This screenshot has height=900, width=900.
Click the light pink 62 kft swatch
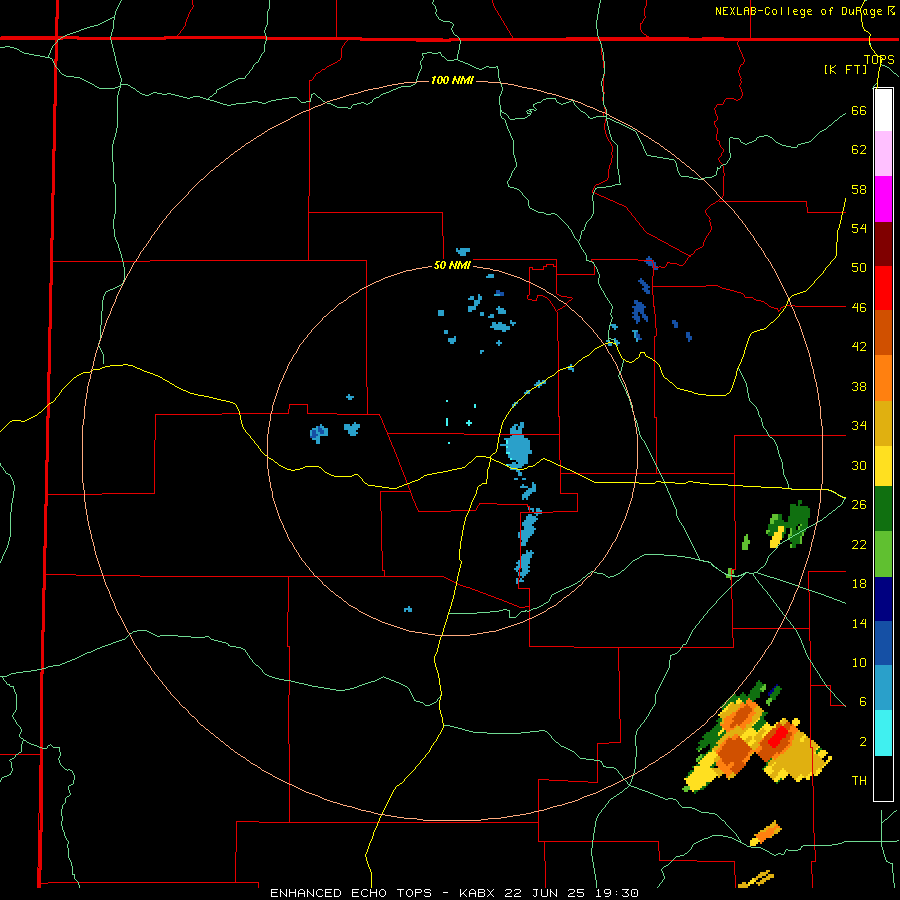tap(883, 154)
